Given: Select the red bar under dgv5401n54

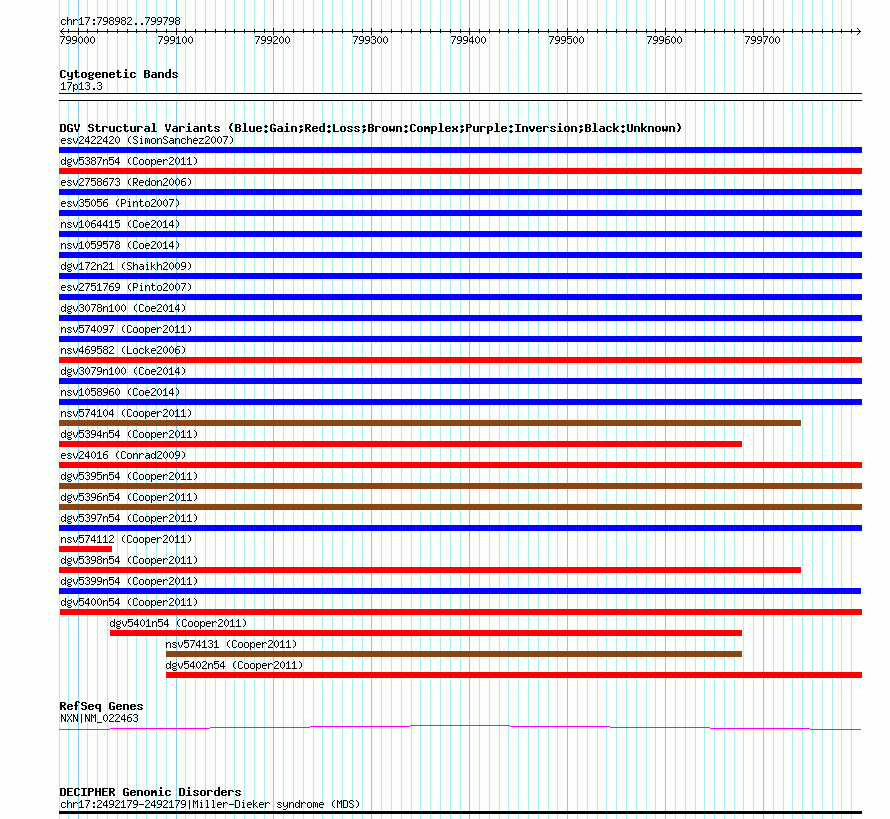Looking at the screenshot, I should tap(426, 633).
